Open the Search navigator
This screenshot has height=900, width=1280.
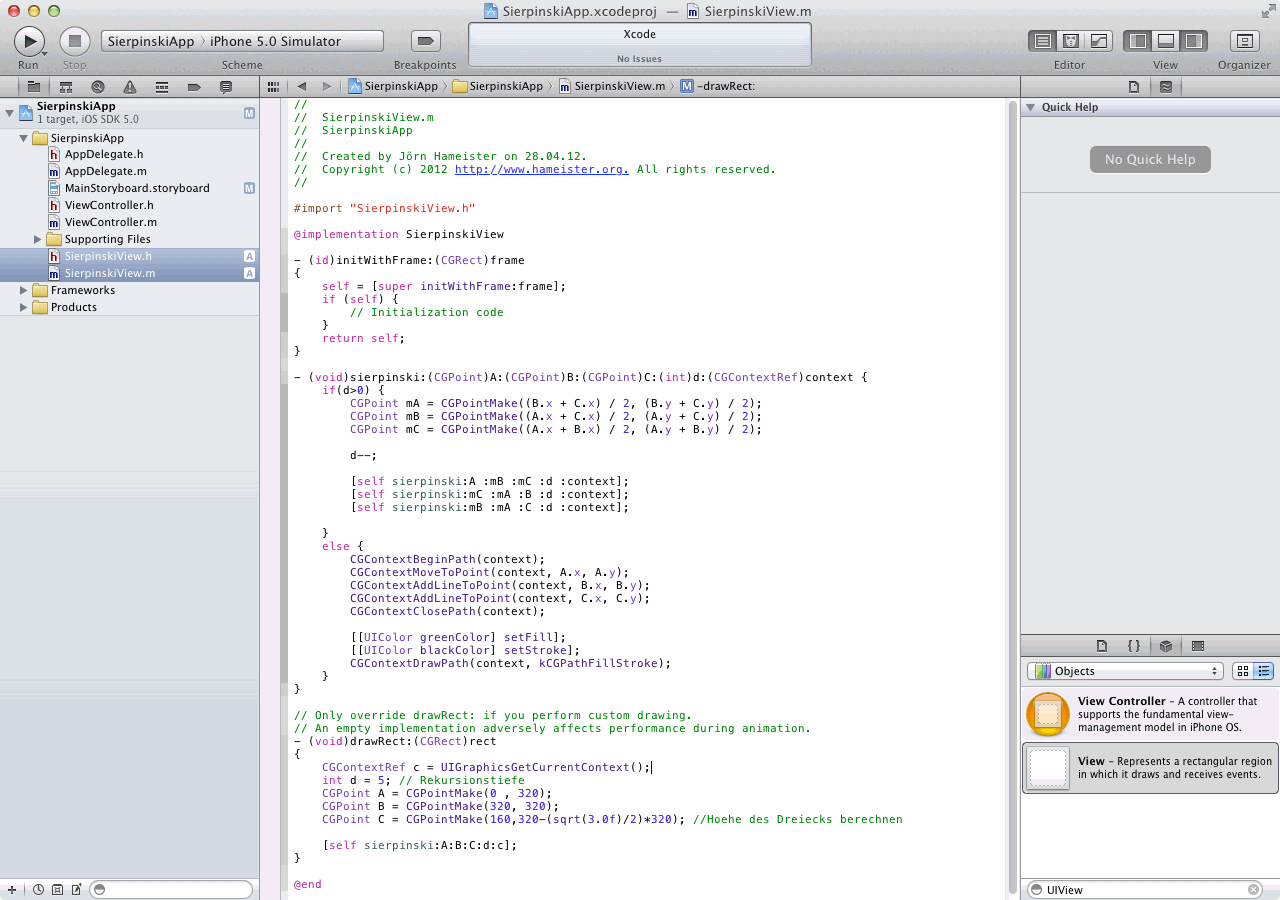tap(98, 87)
